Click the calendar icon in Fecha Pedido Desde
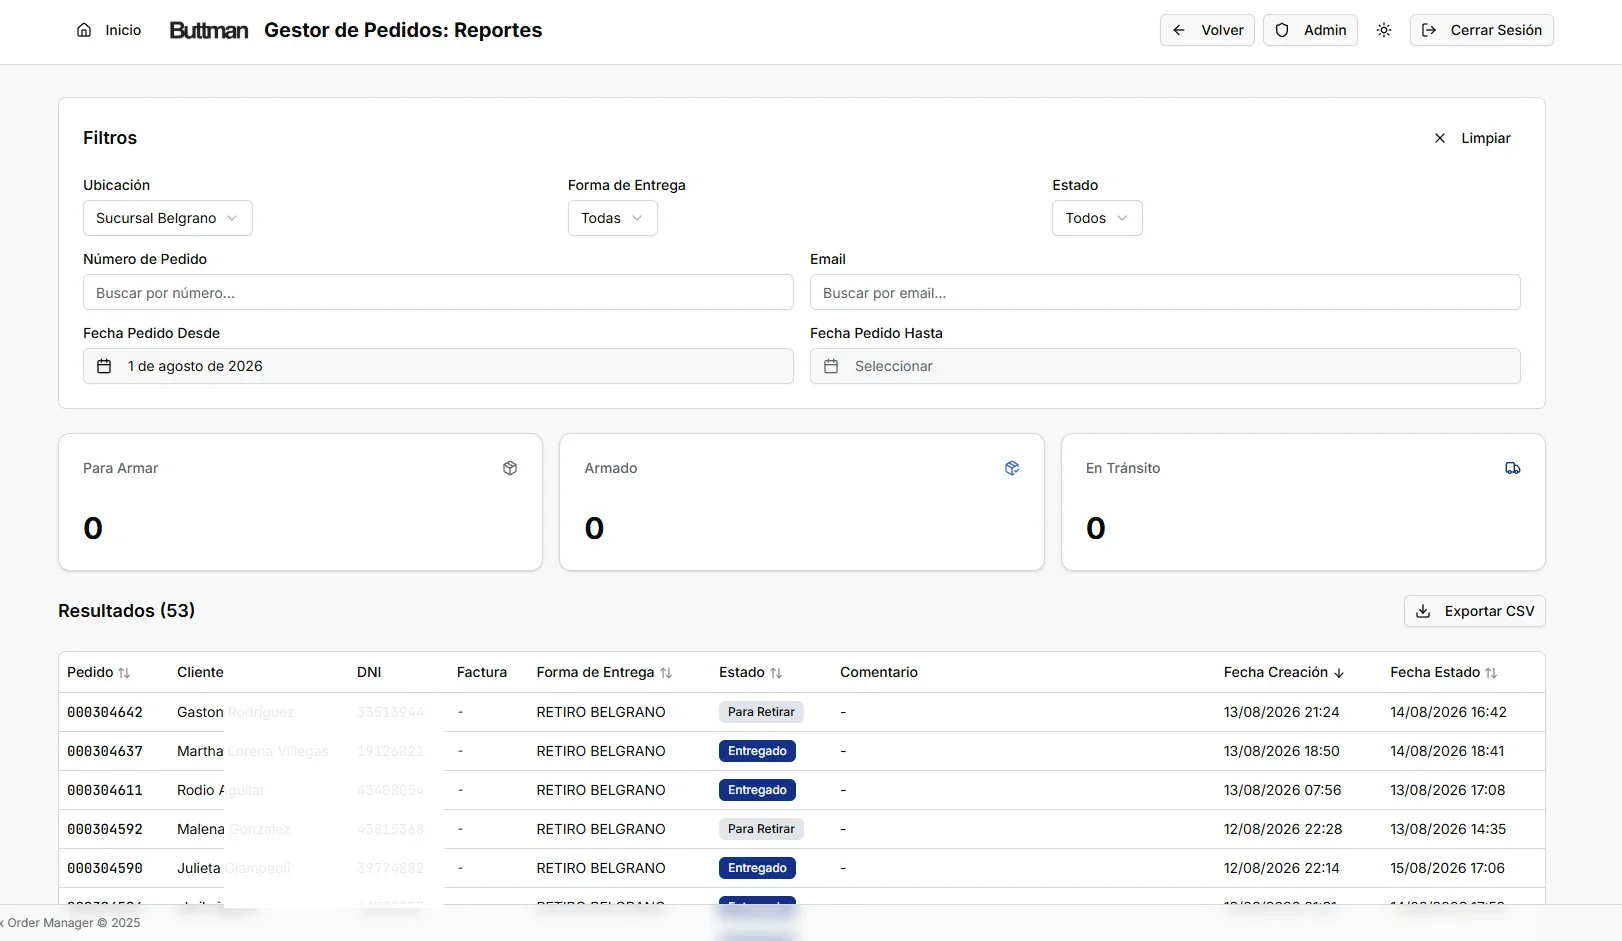 pyautogui.click(x=104, y=366)
